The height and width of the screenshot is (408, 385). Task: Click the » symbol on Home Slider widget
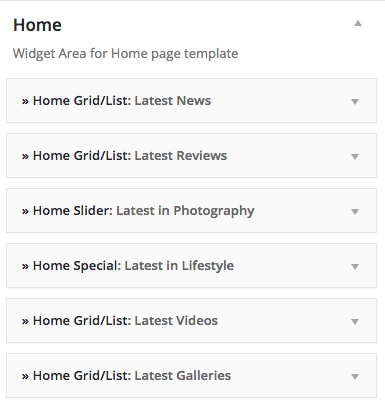tap(25, 211)
